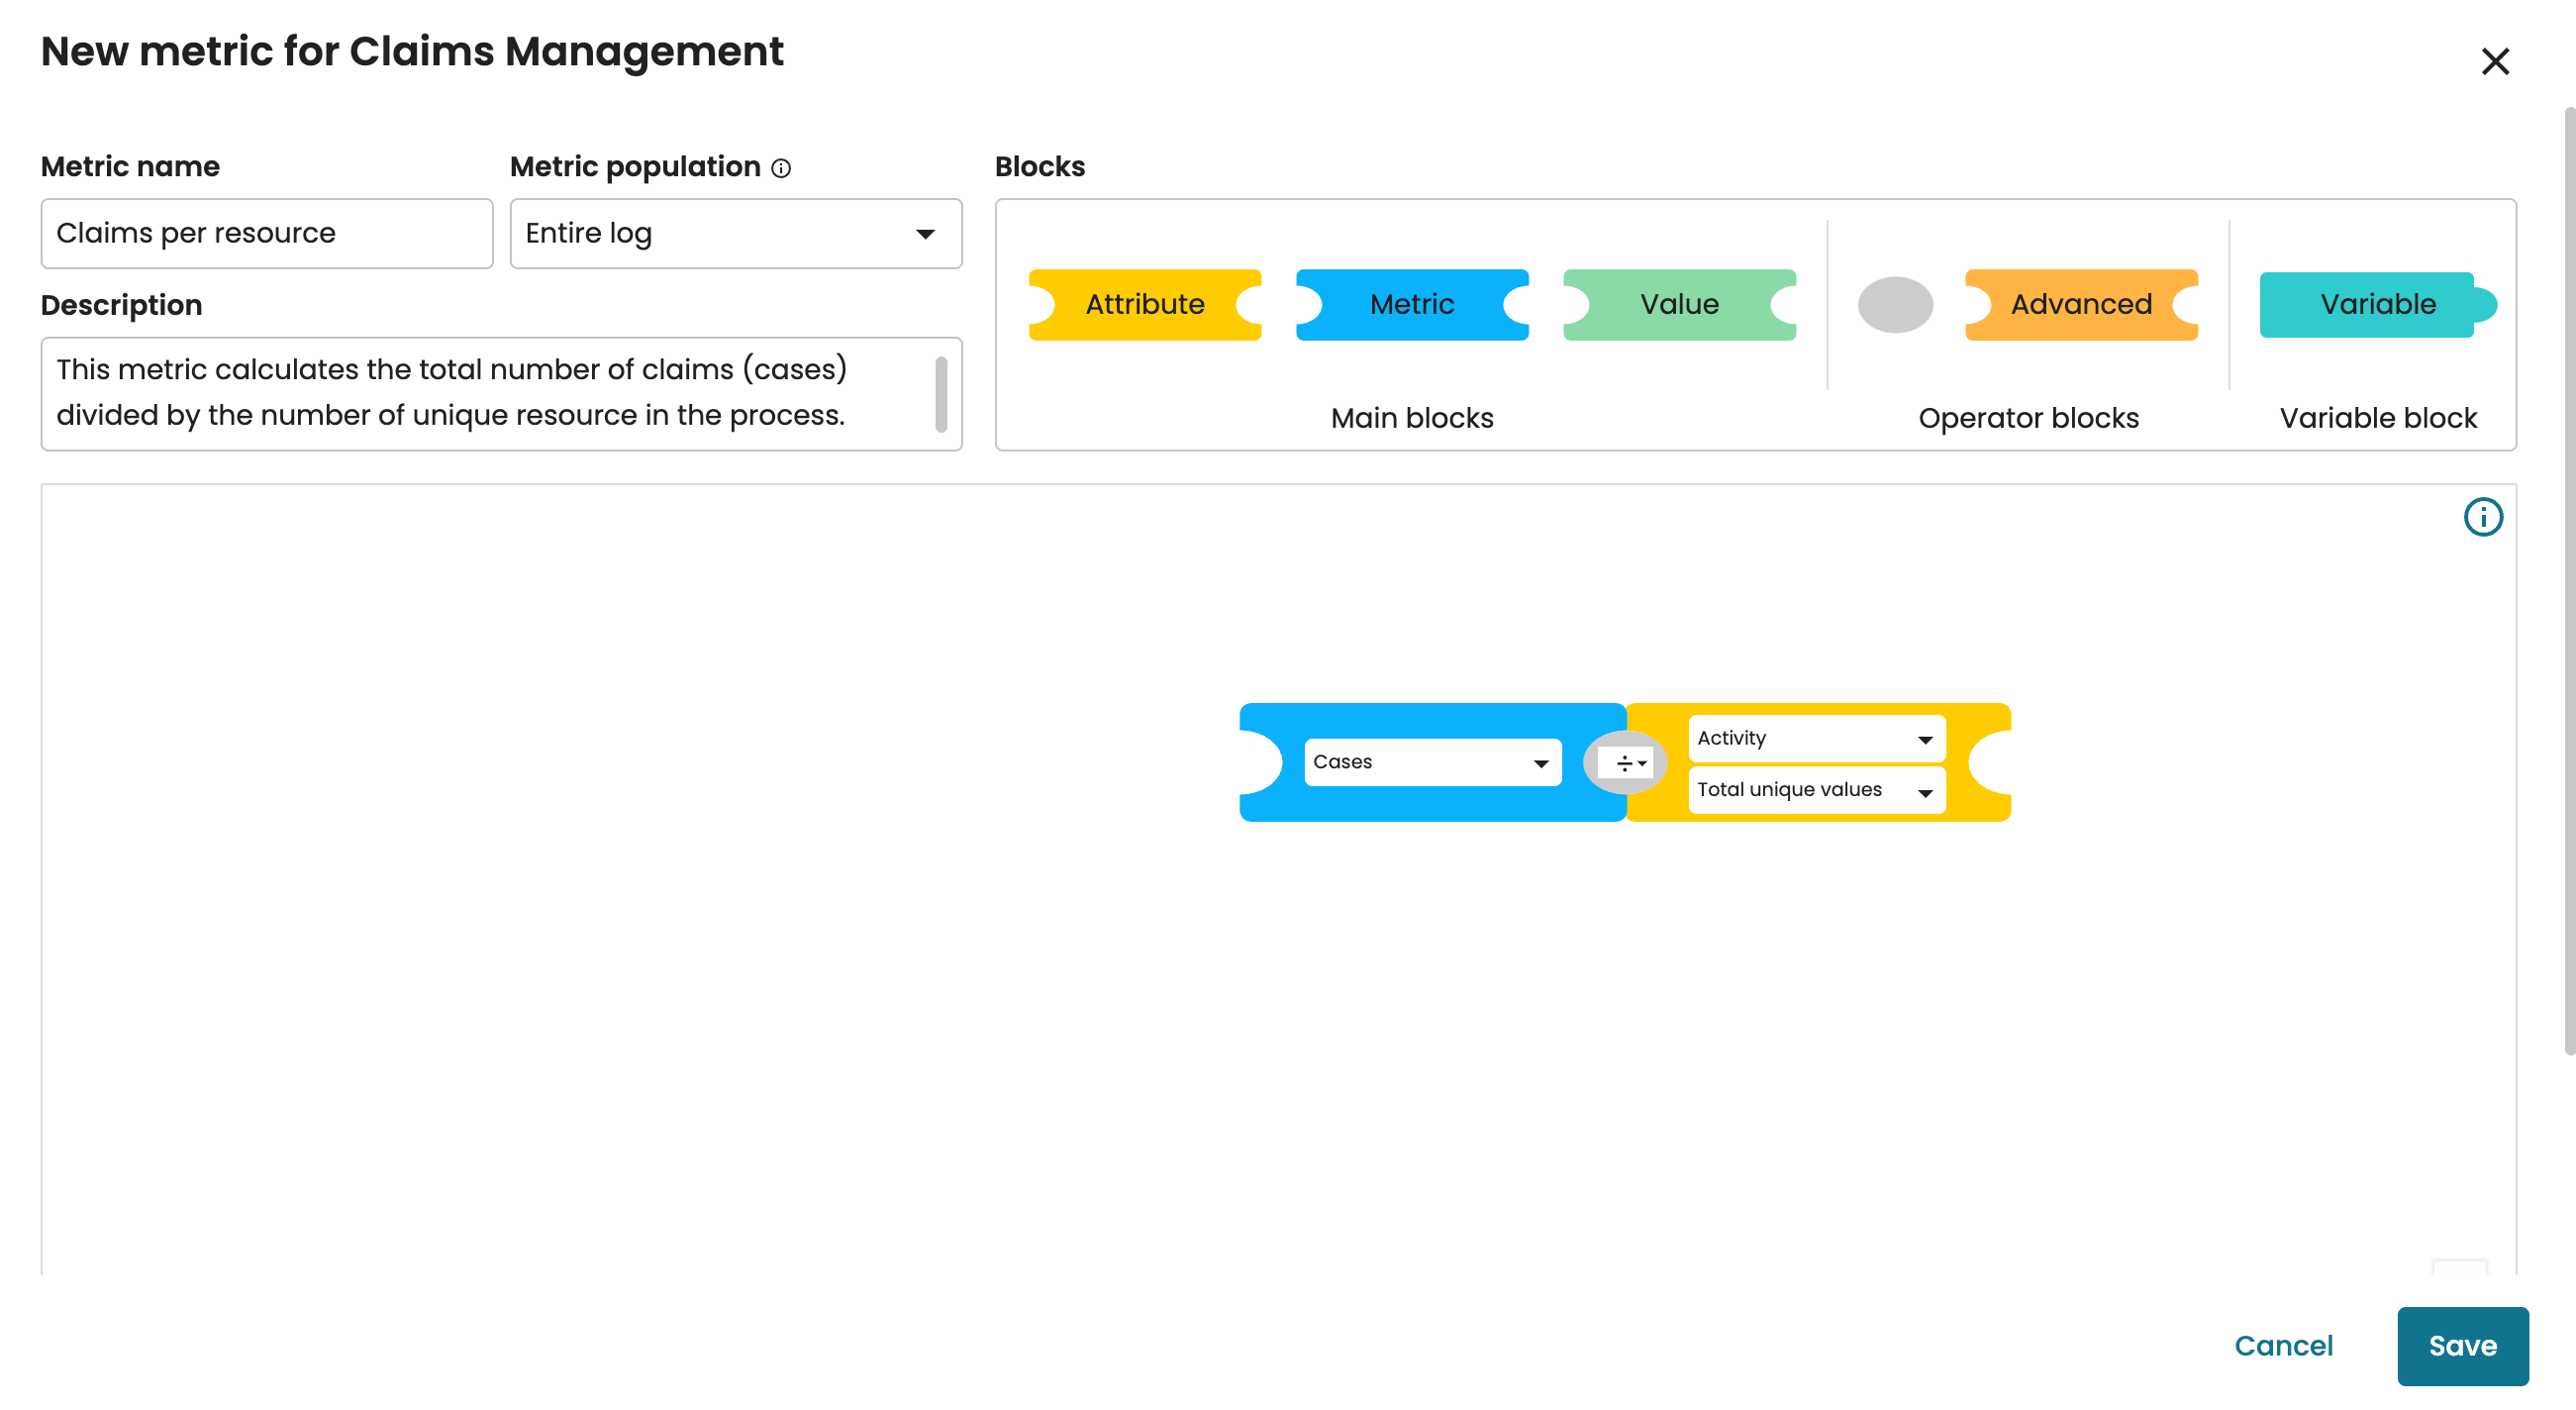The width and height of the screenshot is (2576, 1410).
Task: Click the Cancel link
Action: 2282,1345
